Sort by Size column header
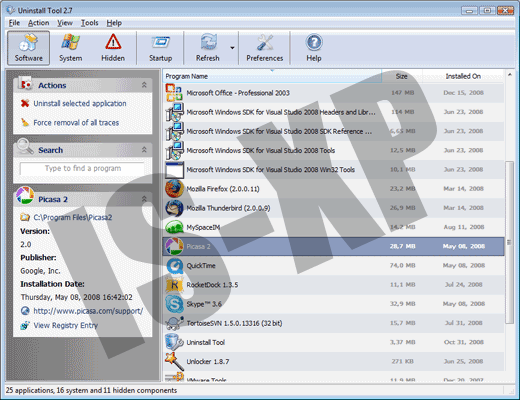The height and width of the screenshot is (400, 520). 402,76
